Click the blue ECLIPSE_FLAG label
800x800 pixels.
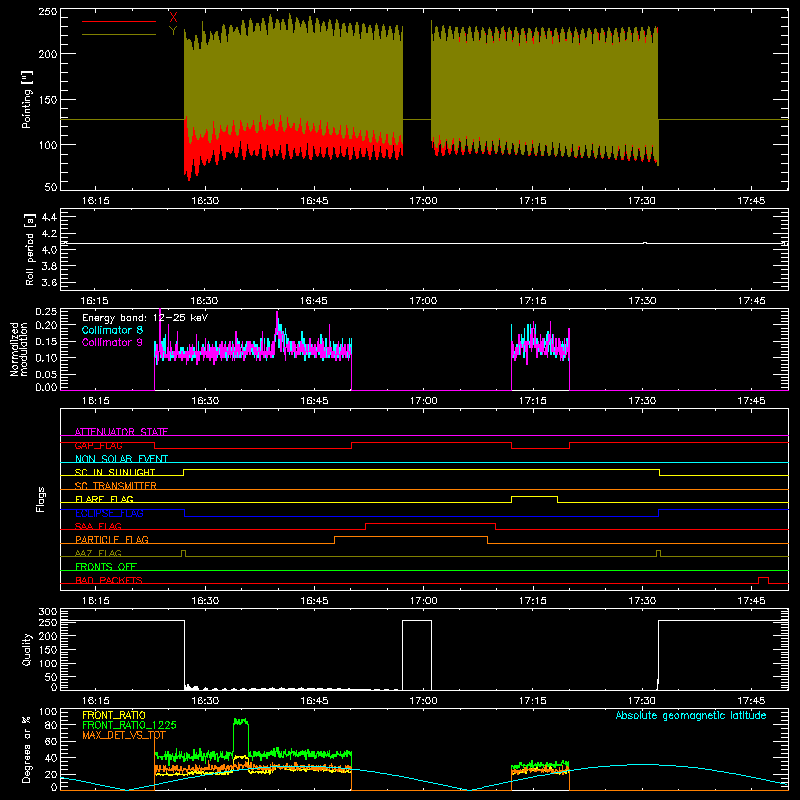click(109, 513)
